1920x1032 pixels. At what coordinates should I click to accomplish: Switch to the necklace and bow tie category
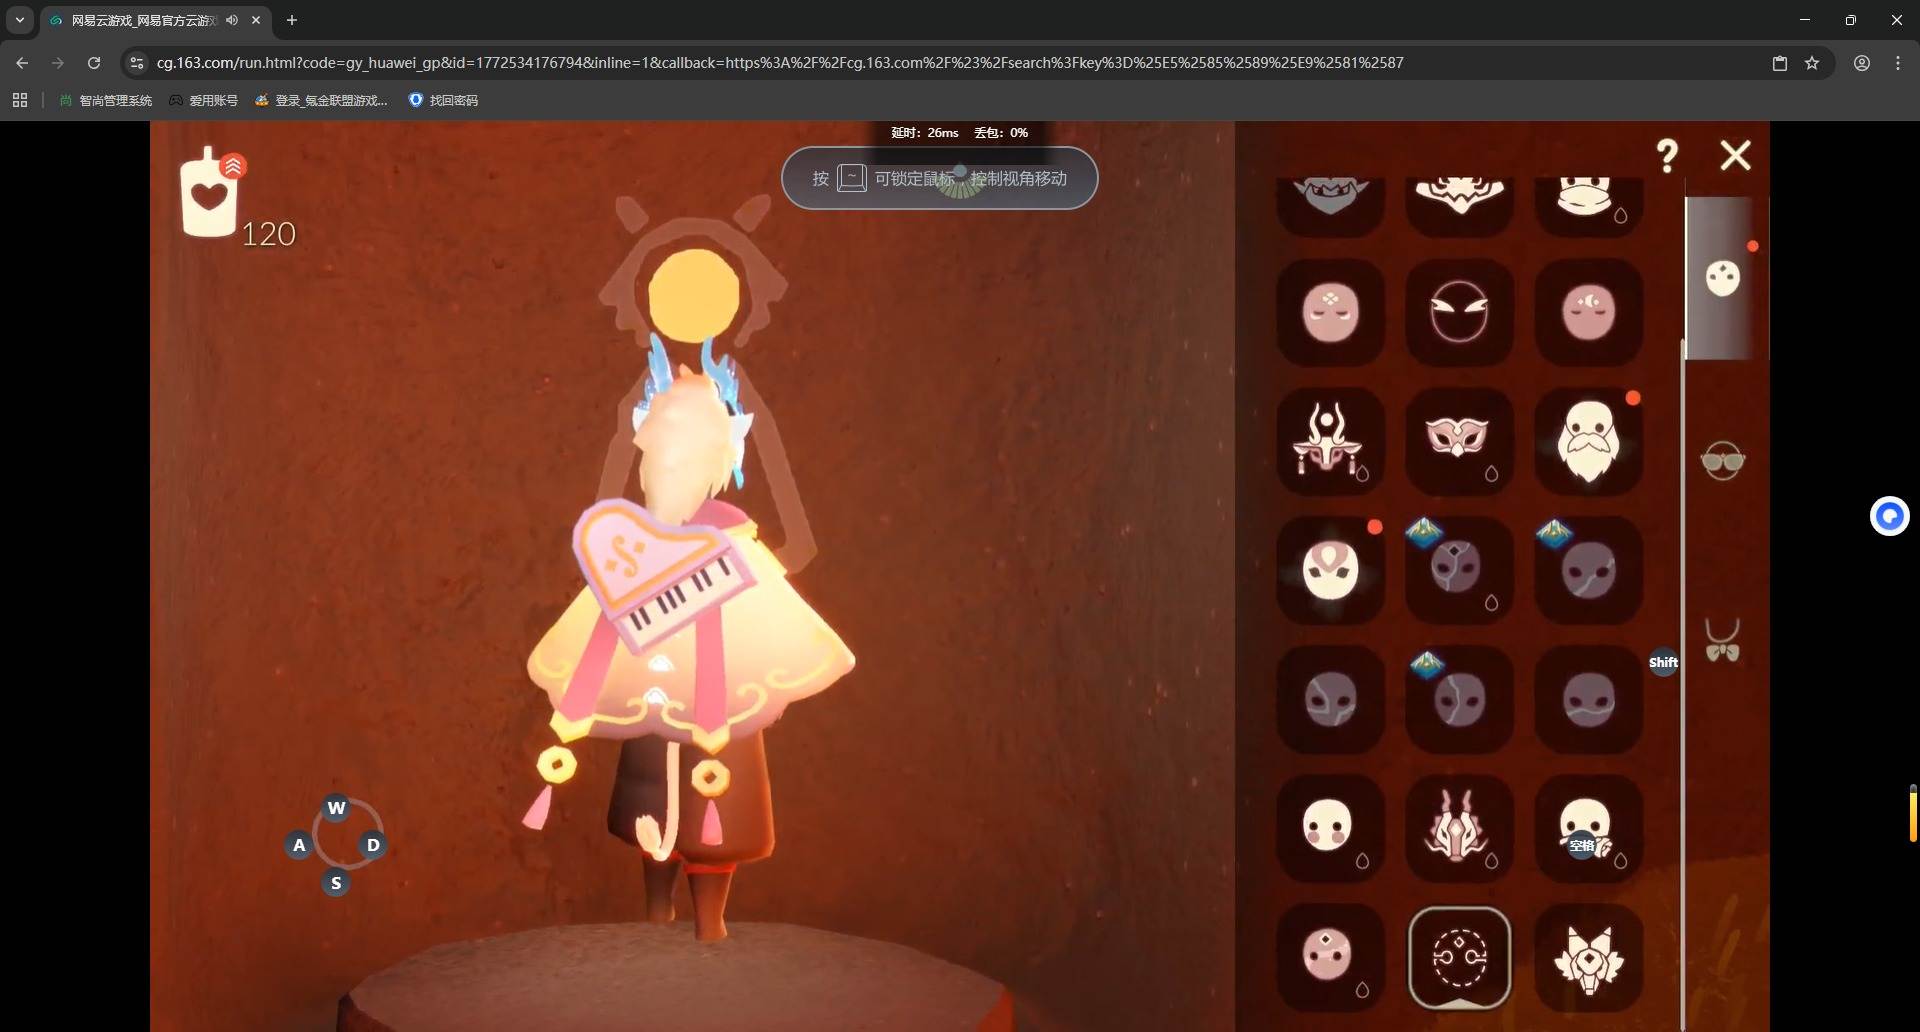(1723, 640)
